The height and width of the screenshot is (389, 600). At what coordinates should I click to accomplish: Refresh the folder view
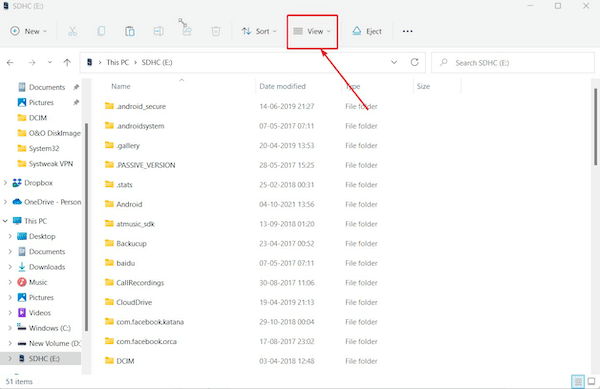tap(414, 62)
